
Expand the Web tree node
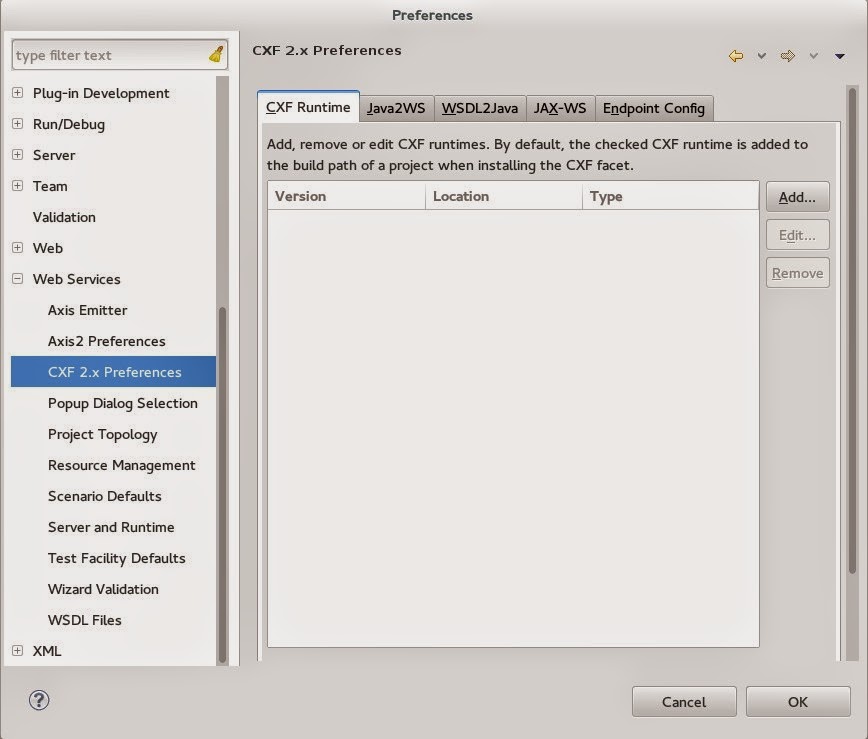[18, 247]
